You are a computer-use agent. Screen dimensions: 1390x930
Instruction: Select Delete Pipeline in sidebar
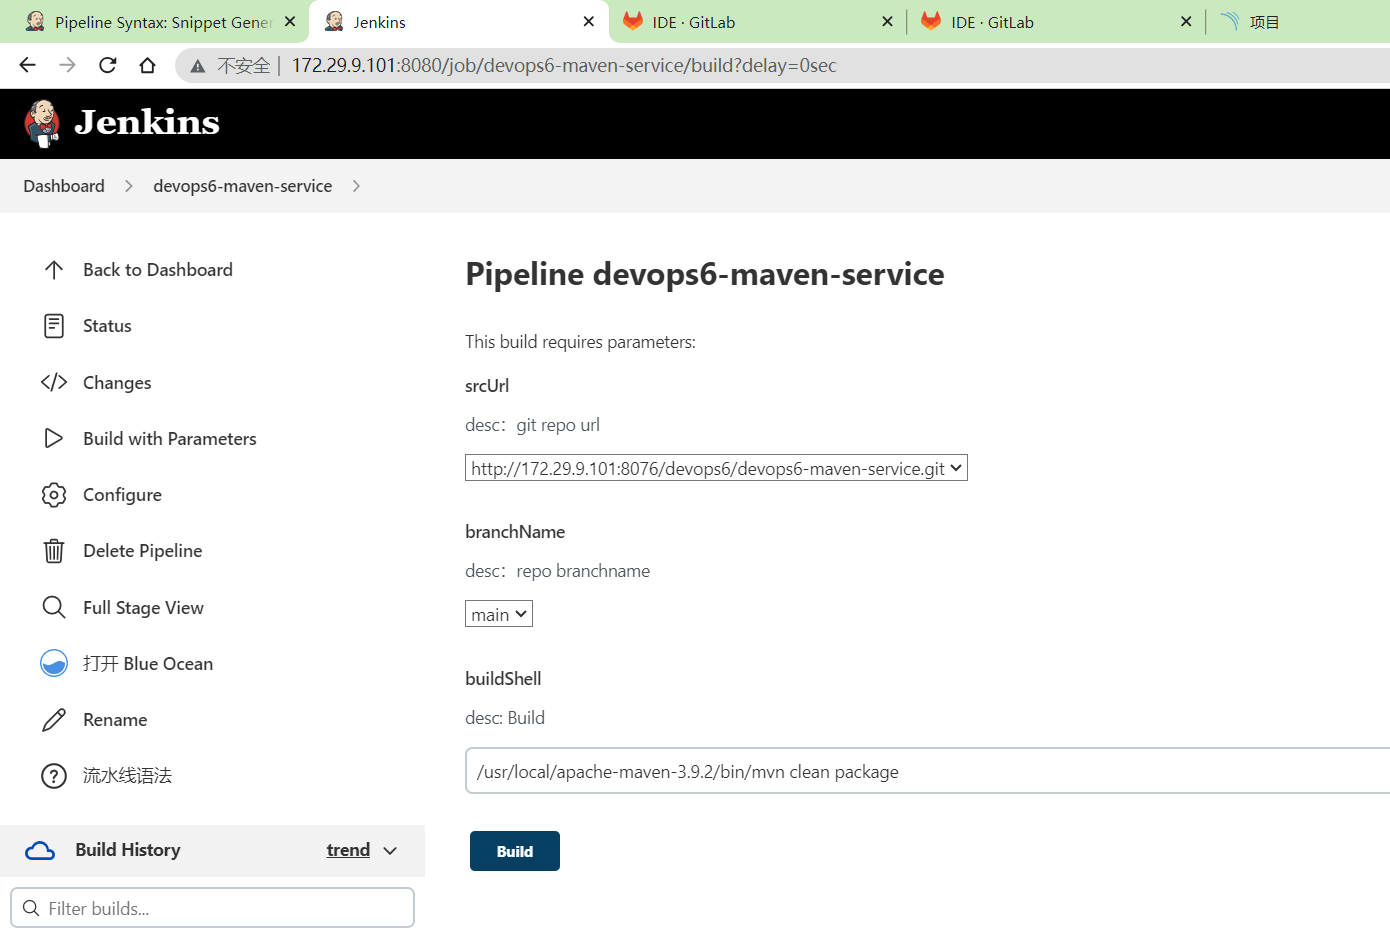(143, 551)
